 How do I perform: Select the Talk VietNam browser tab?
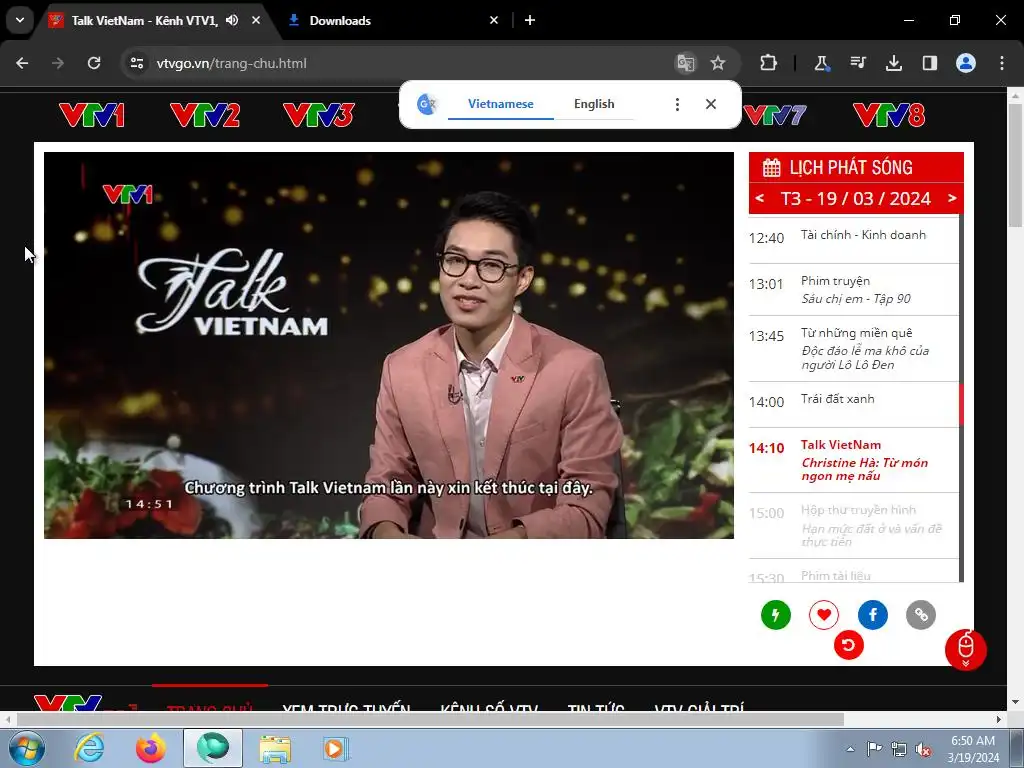[144, 20]
